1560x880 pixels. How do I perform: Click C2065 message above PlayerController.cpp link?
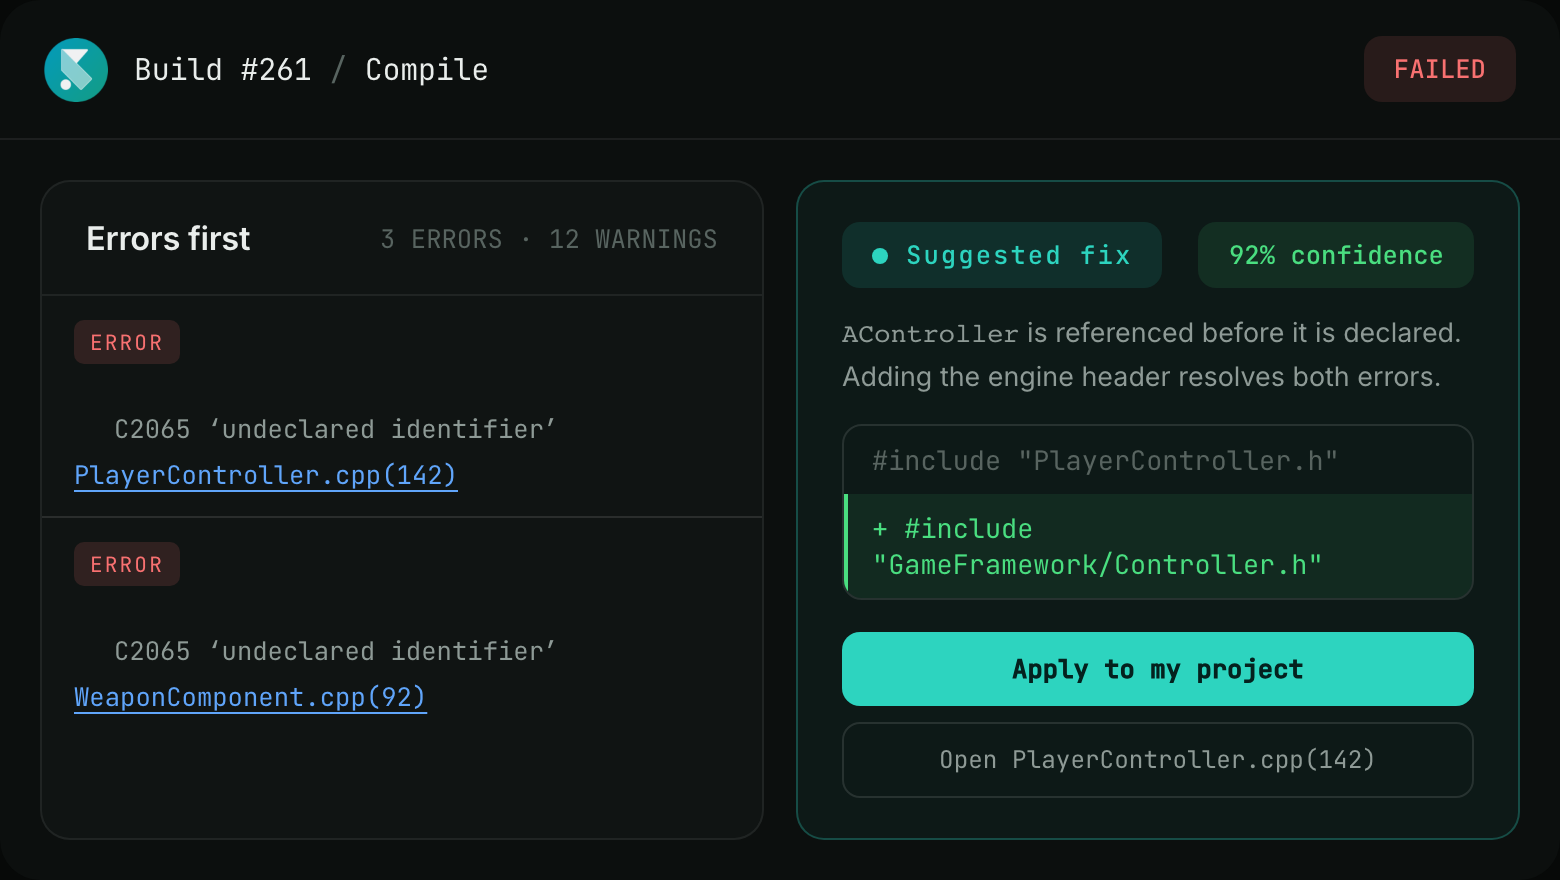(x=336, y=429)
